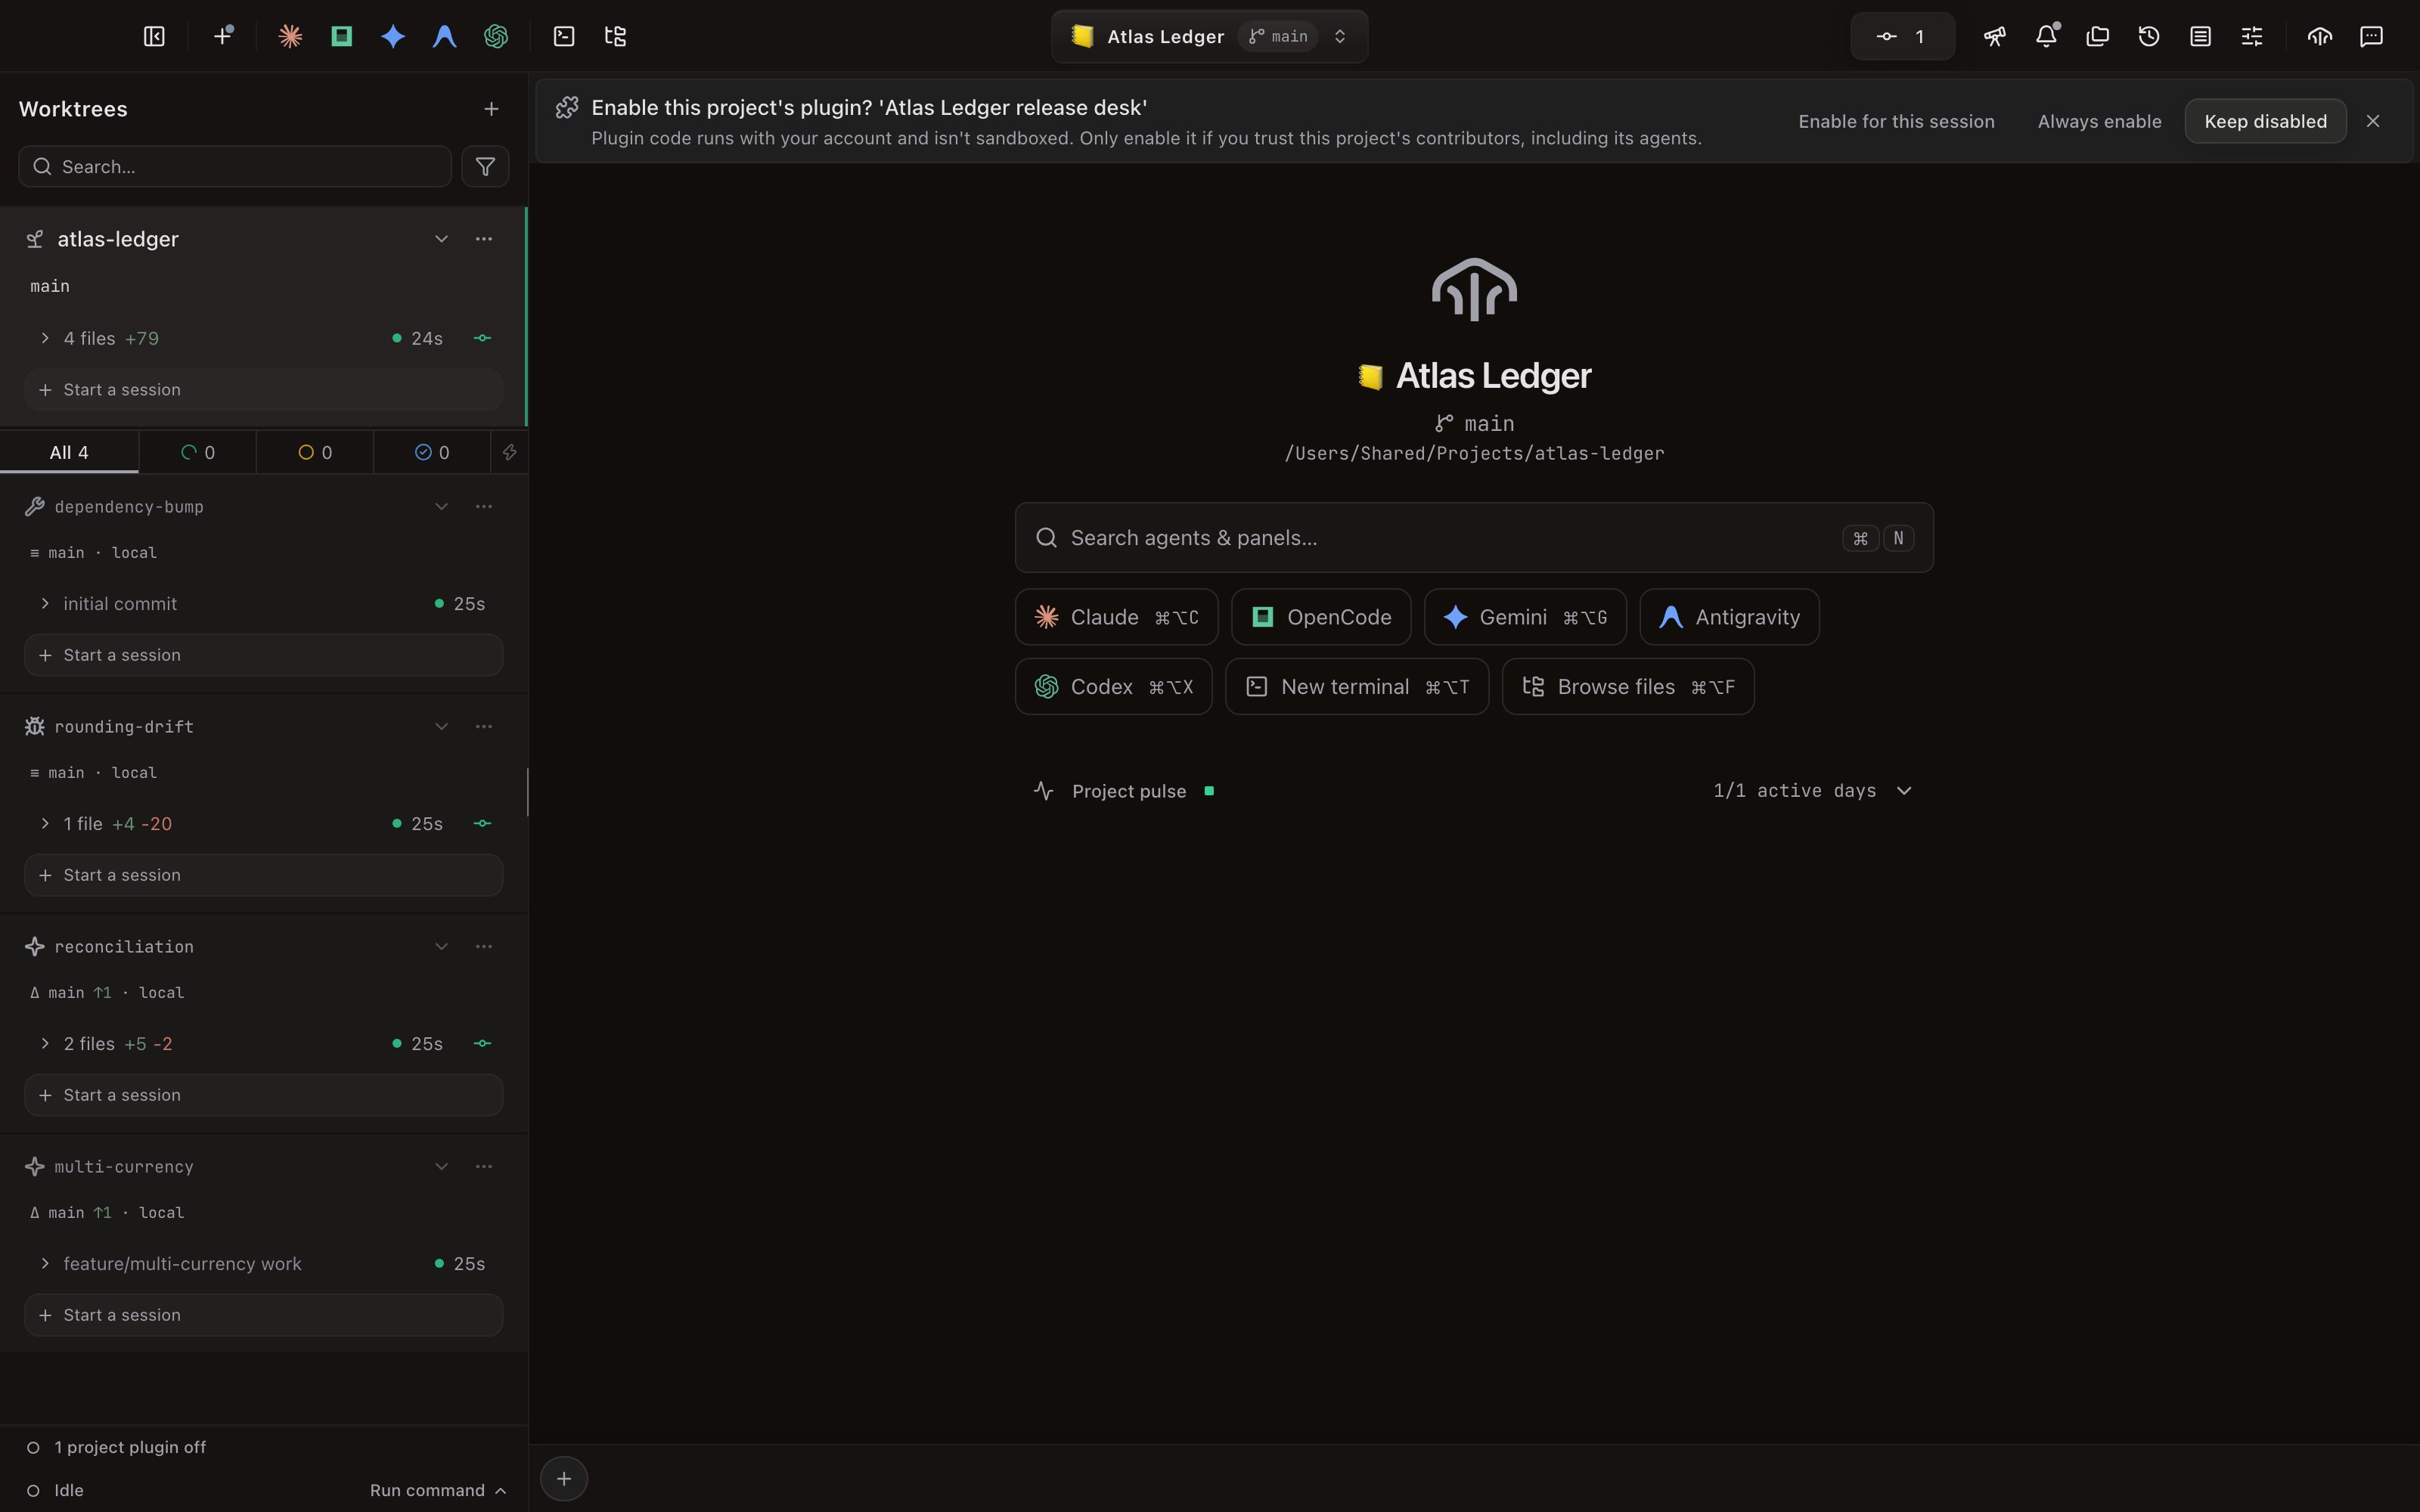The width and height of the screenshot is (2420, 1512).
Task: Launch Antigravity agent from top toolbar
Action: coord(444,37)
